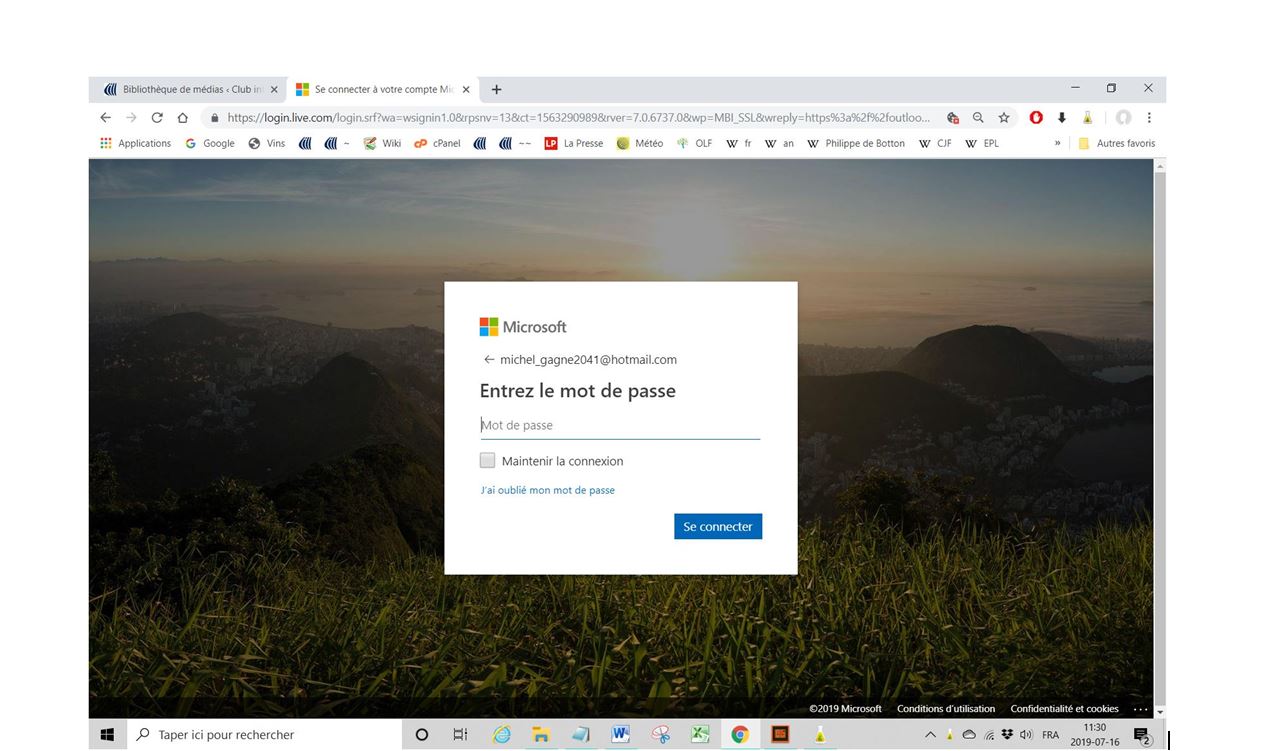Click J'ai oublié mon mot de passe
Screen dimensions: 1271x751
[x=547, y=490]
